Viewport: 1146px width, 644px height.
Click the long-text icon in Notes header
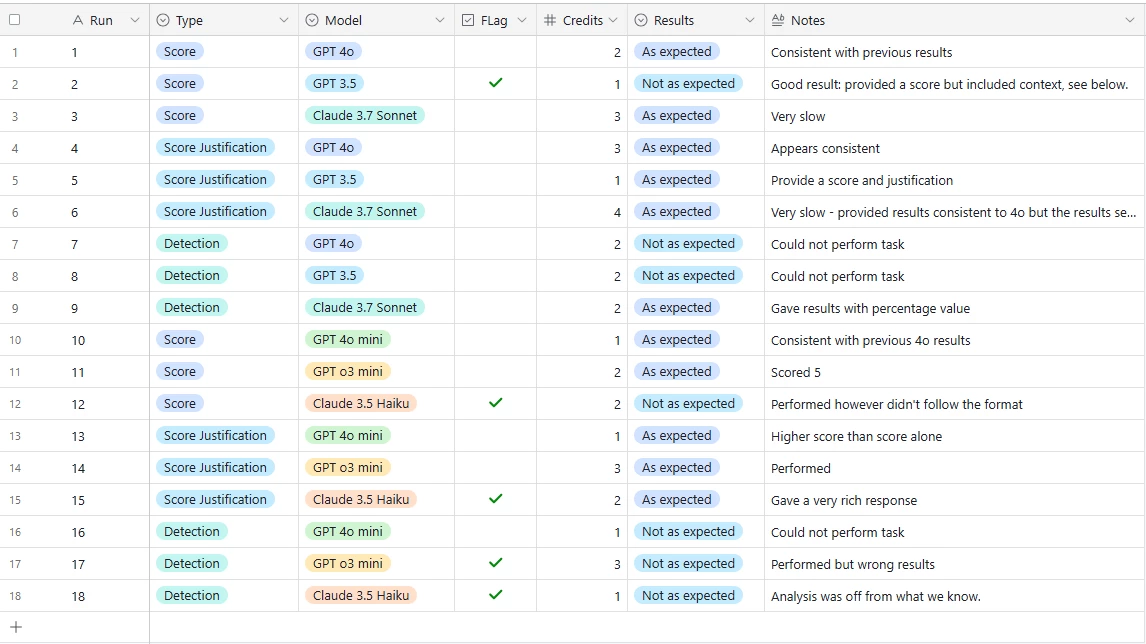pos(778,20)
